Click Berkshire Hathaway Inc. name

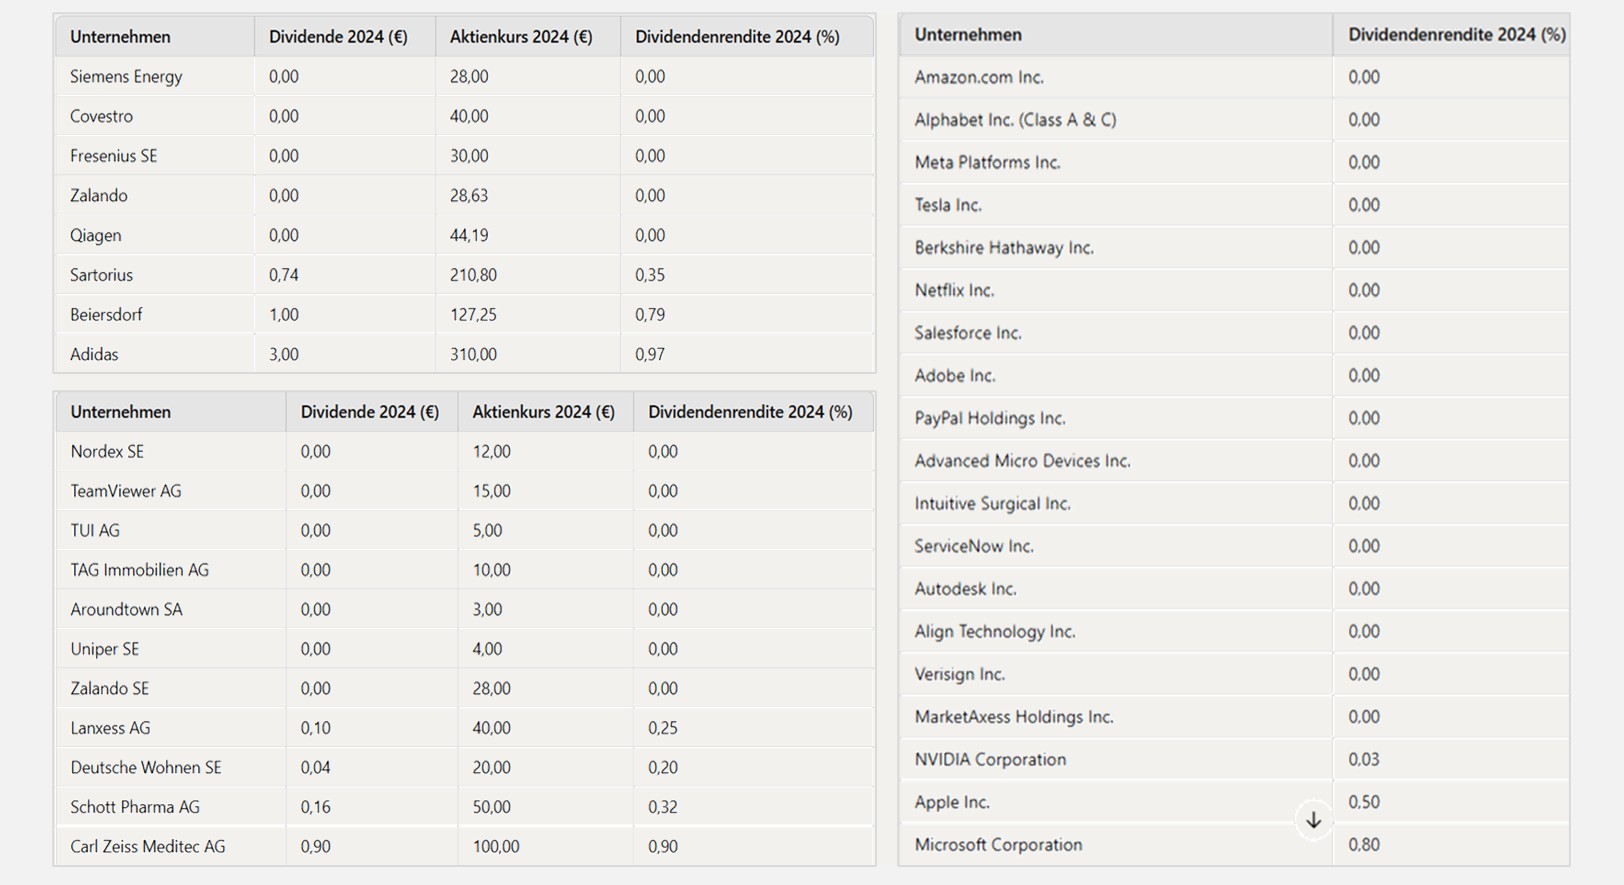(1004, 248)
